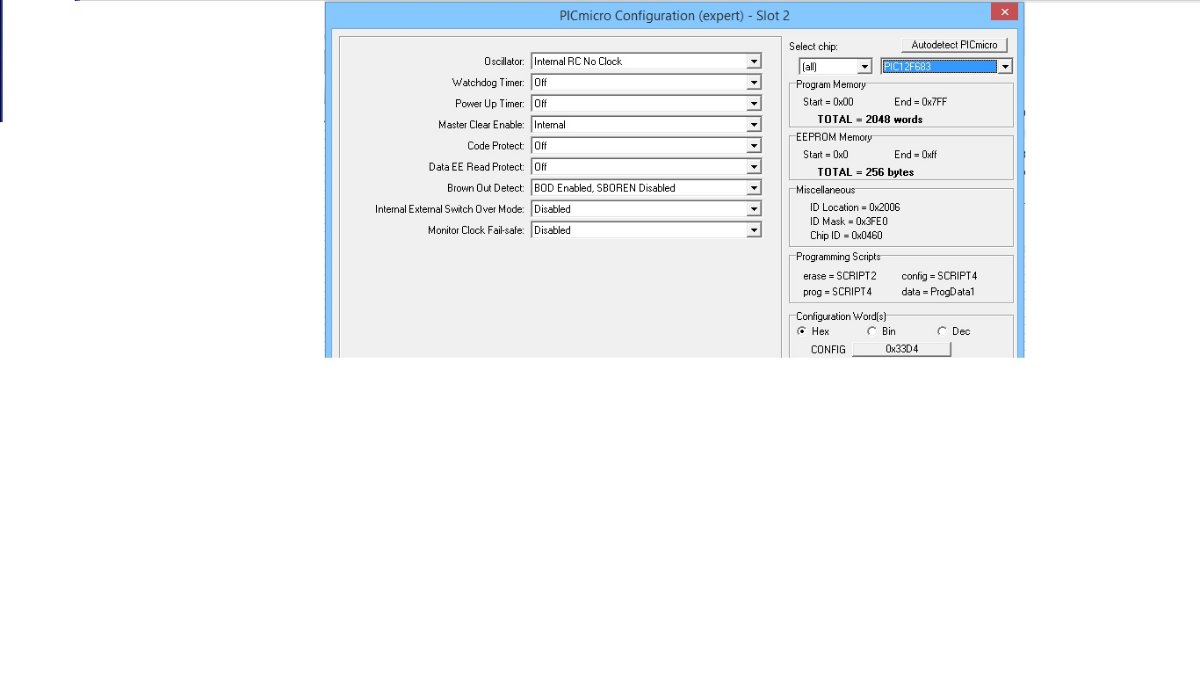Click the Chip ID = 0x0460 text
Image resolution: width=1200 pixels, height=675 pixels.
click(x=846, y=236)
